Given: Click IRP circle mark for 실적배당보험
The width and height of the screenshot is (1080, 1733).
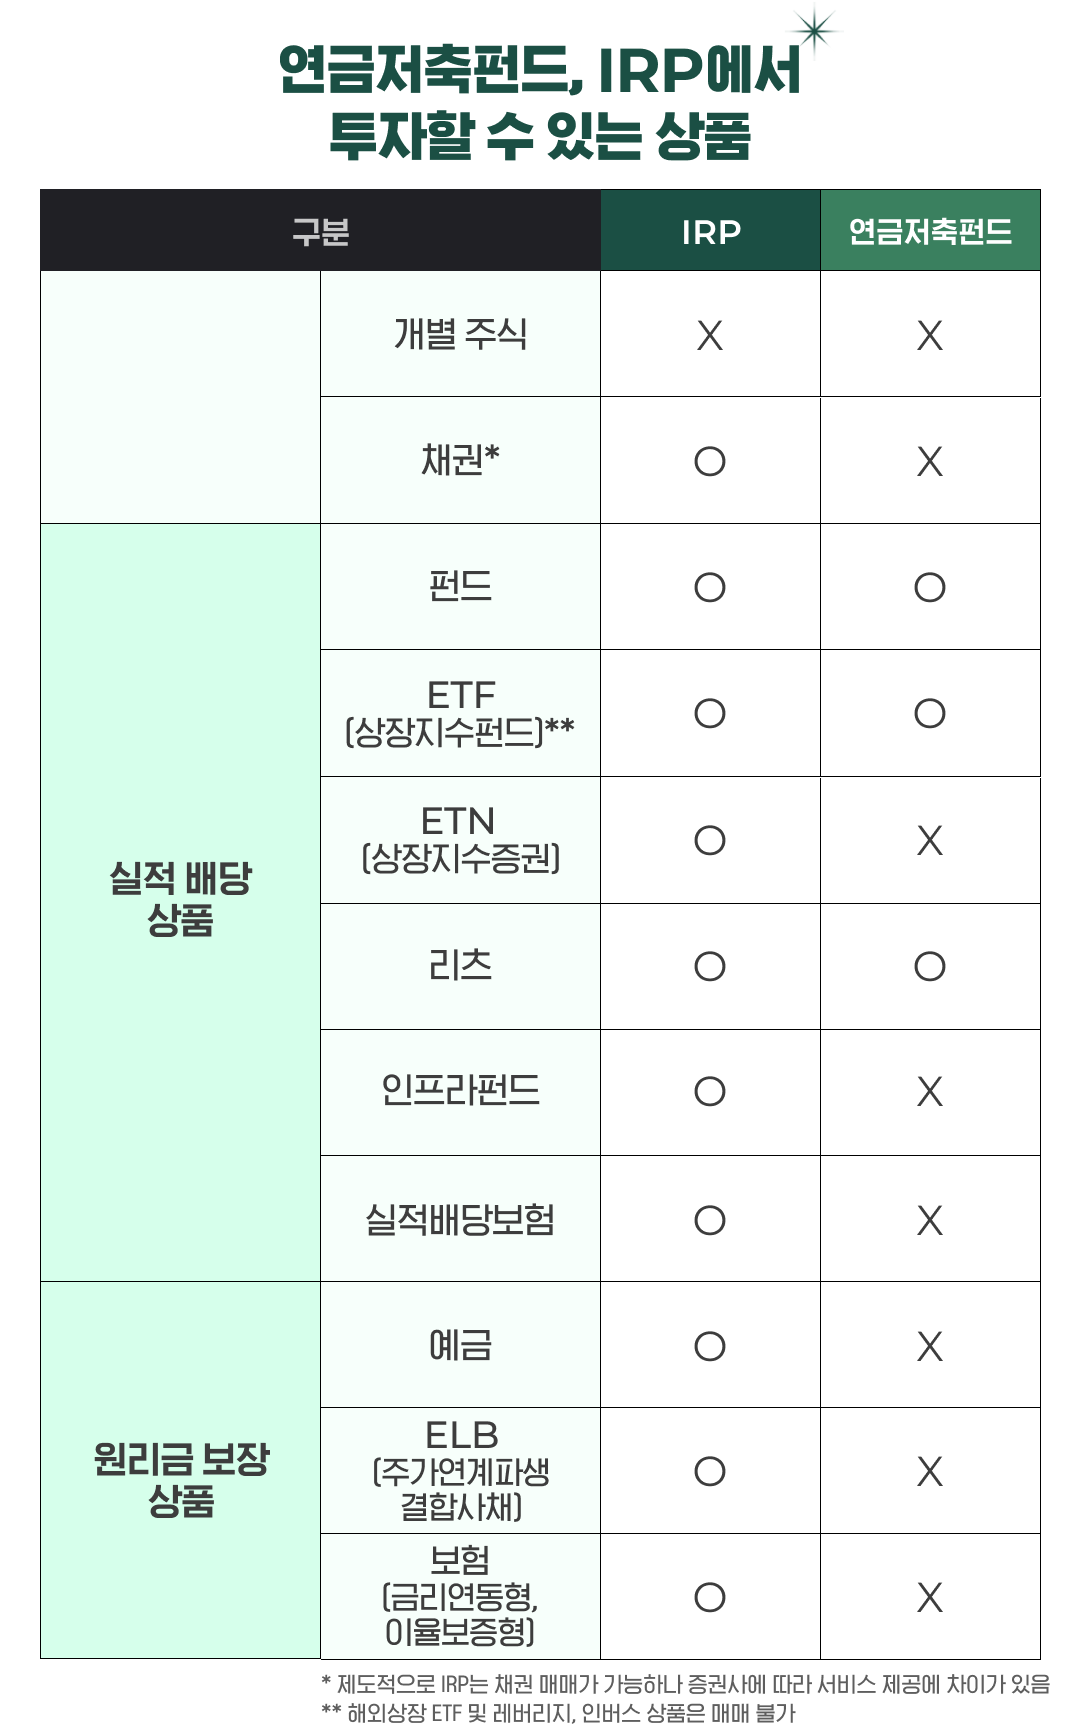Looking at the screenshot, I should click(710, 1220).
